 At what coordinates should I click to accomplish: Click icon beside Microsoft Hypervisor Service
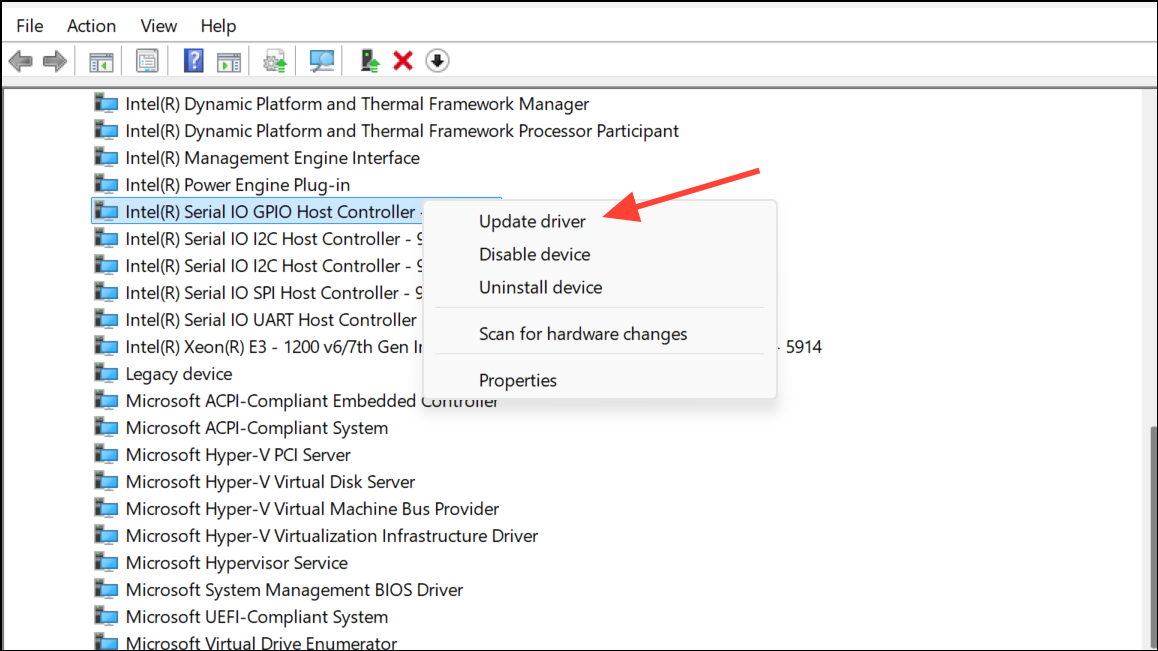[106, 562]
